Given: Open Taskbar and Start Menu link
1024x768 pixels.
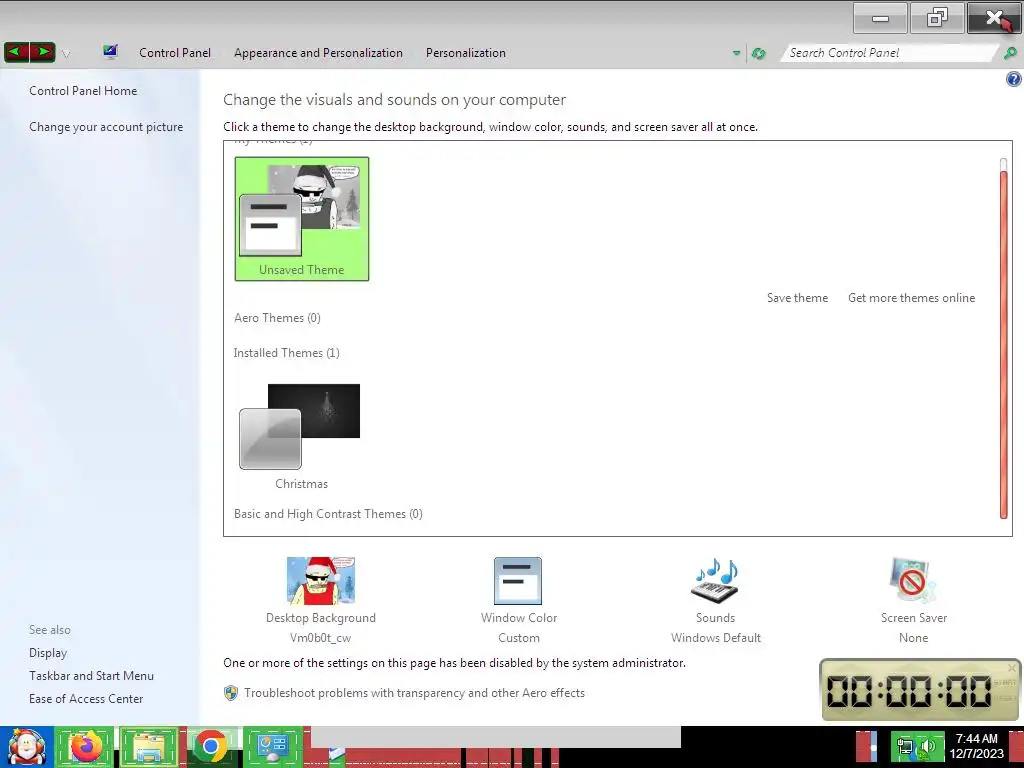Looking at the screenshot, I should tap(91, 676).
